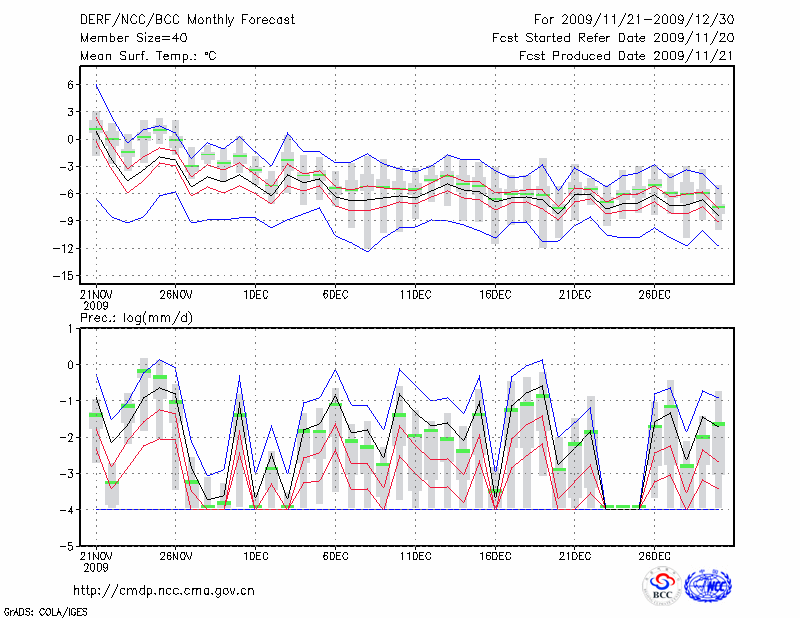Select 1DEC on the temperature chart axis
Screen dimensions: 800x618
click(x=254, y=295)
